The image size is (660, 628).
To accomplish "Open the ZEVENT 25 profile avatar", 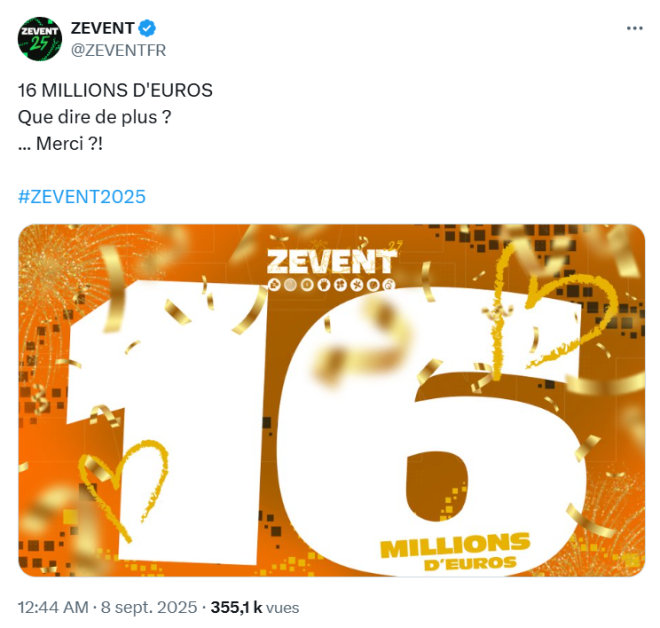I will click(40, 39).
